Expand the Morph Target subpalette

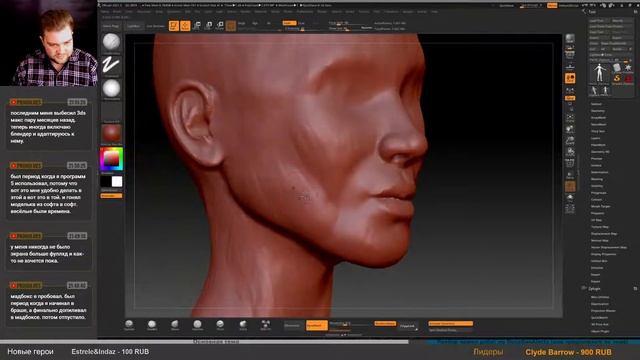click(x=600, y=207)
